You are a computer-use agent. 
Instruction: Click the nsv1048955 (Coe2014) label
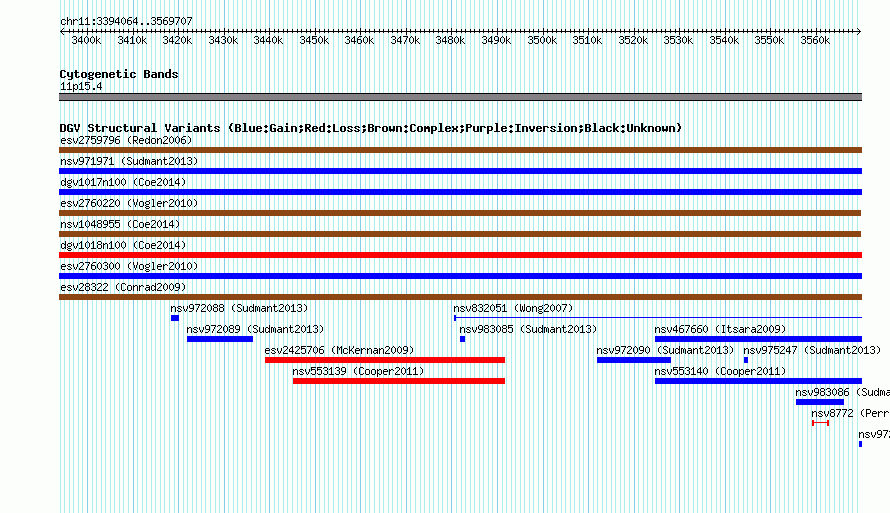[120, 224]
